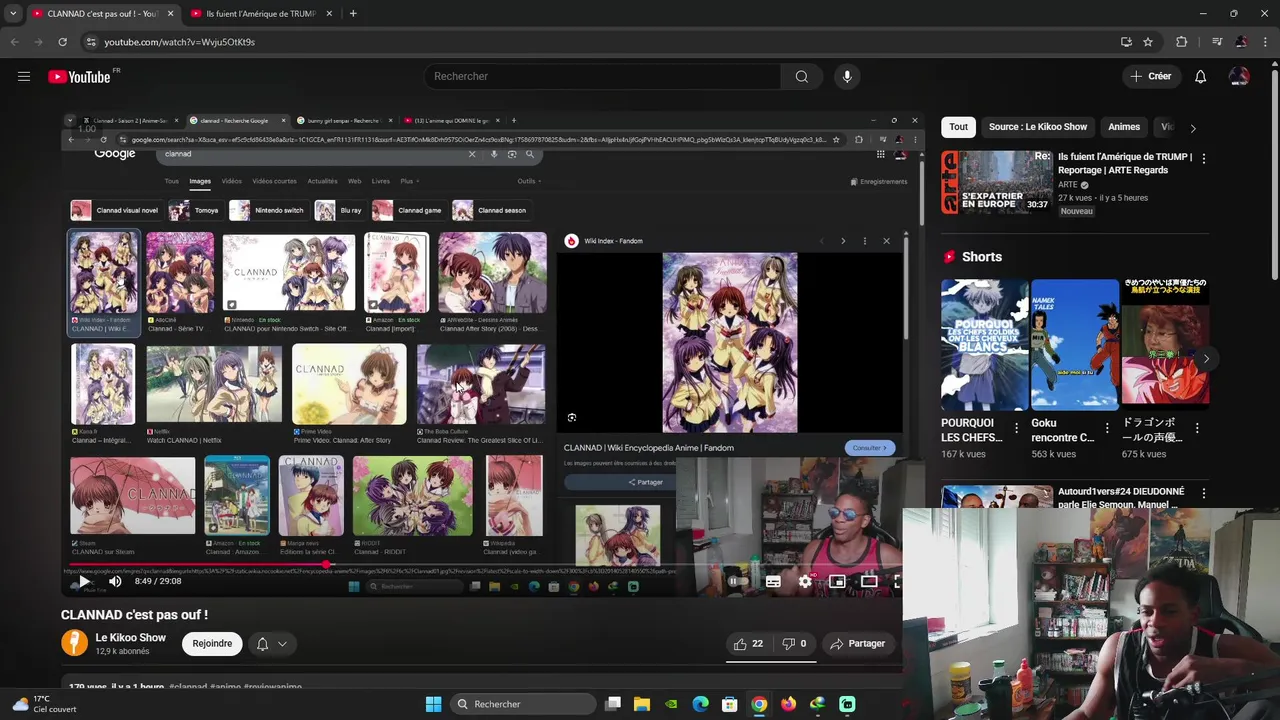Focus the YouTube Rechercher search field
1280x720 pixels.
(603, 76)
